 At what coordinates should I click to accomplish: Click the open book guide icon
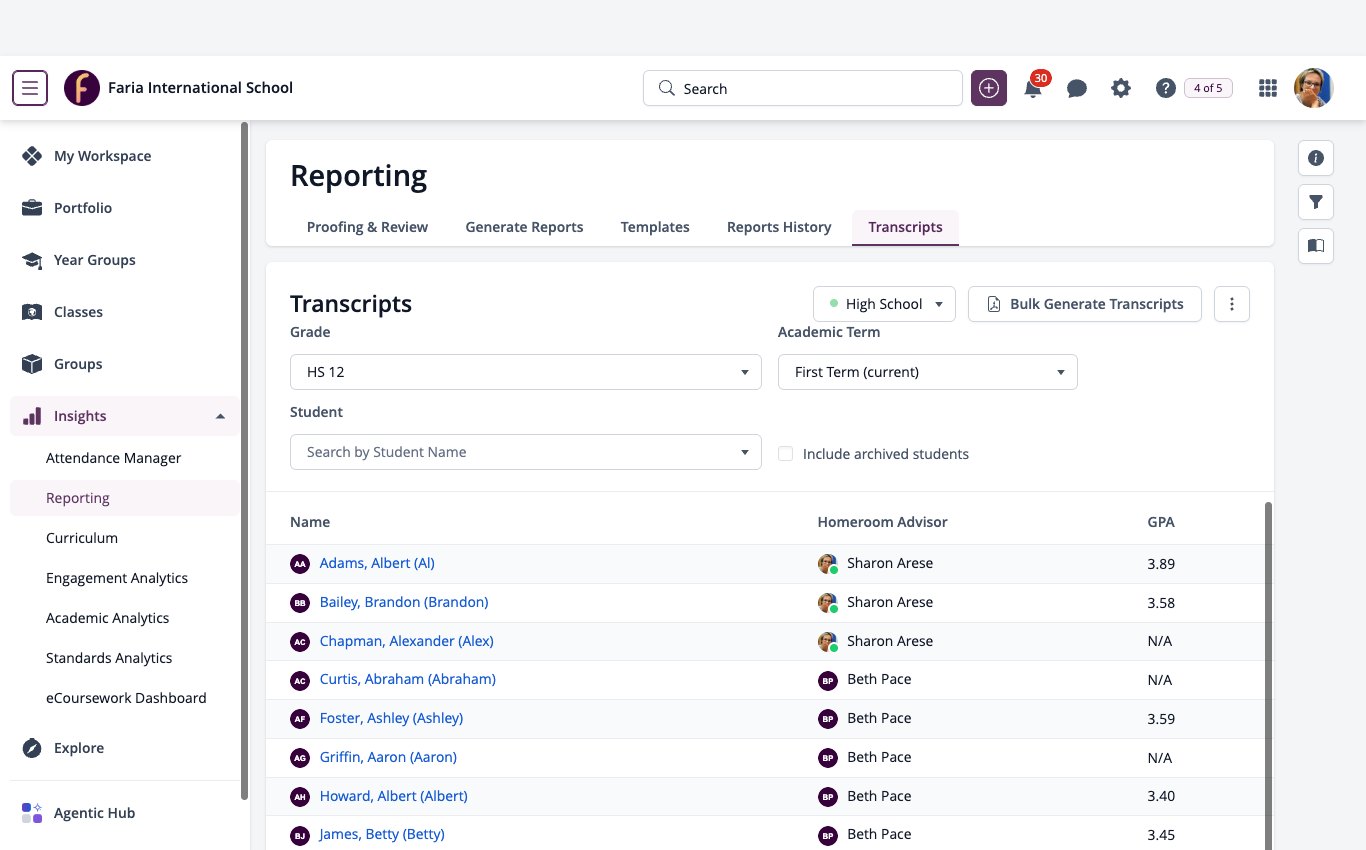click(1316, 246)
